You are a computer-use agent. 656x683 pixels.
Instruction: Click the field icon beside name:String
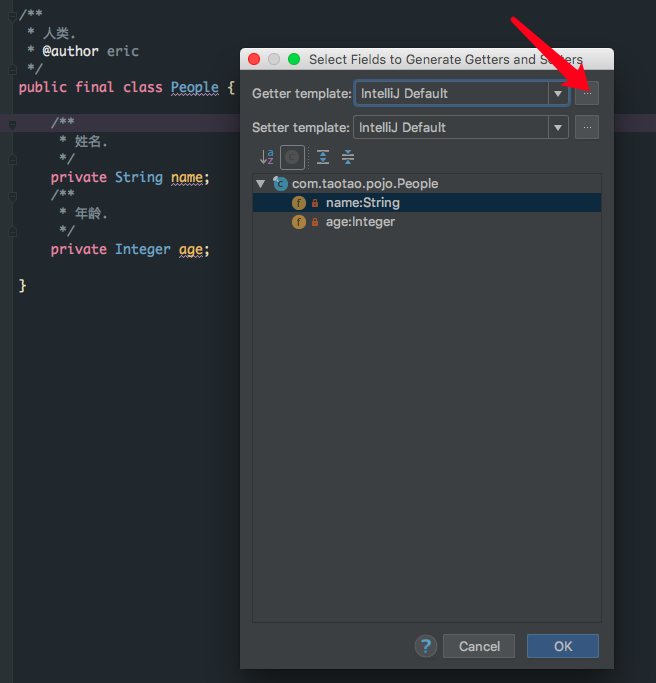(298, 203)
